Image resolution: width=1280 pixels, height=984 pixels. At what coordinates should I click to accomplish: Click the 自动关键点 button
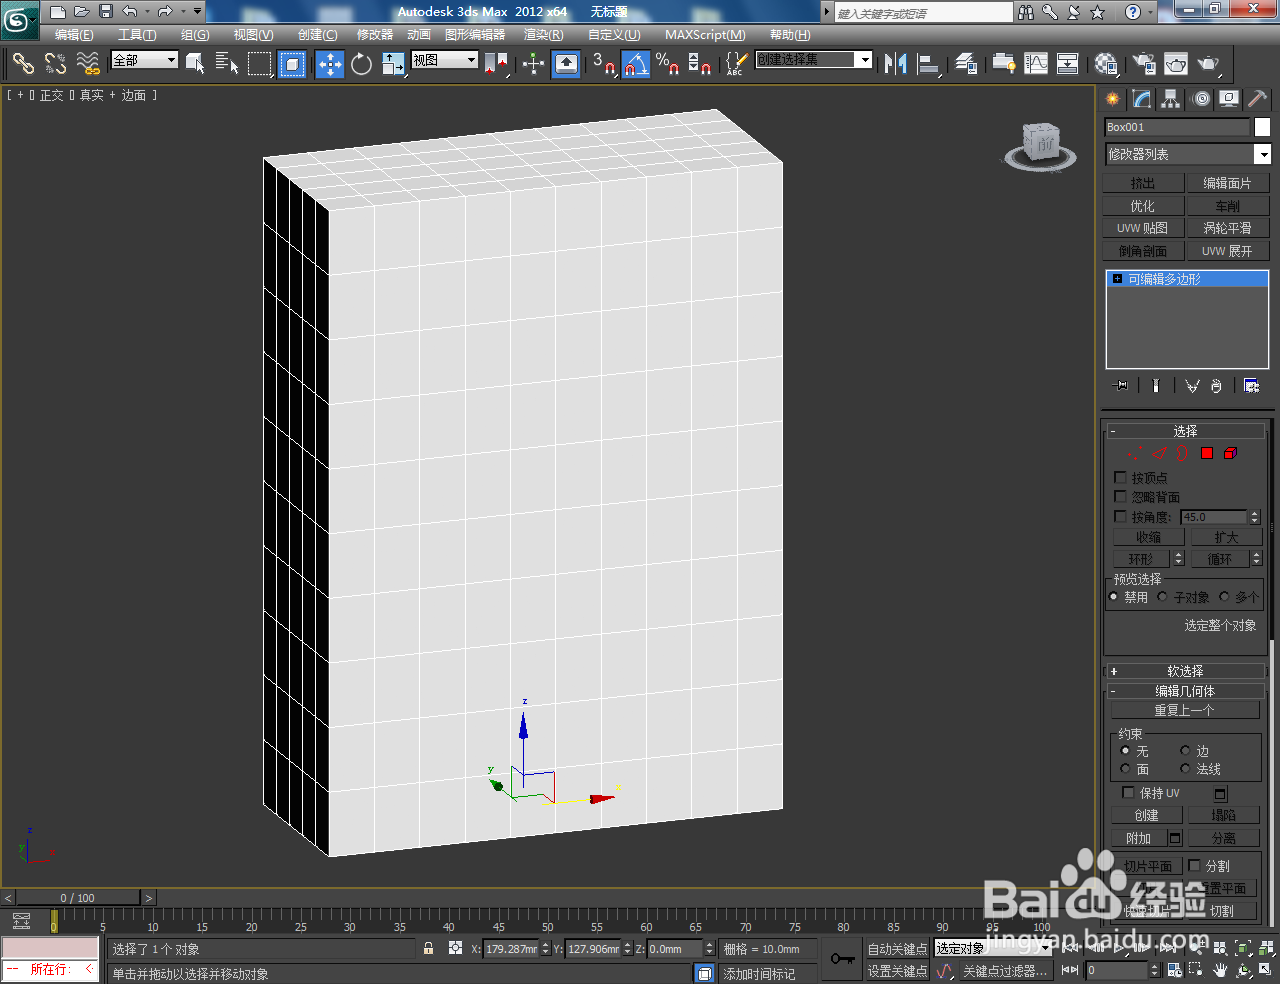[x=897, y=949]
